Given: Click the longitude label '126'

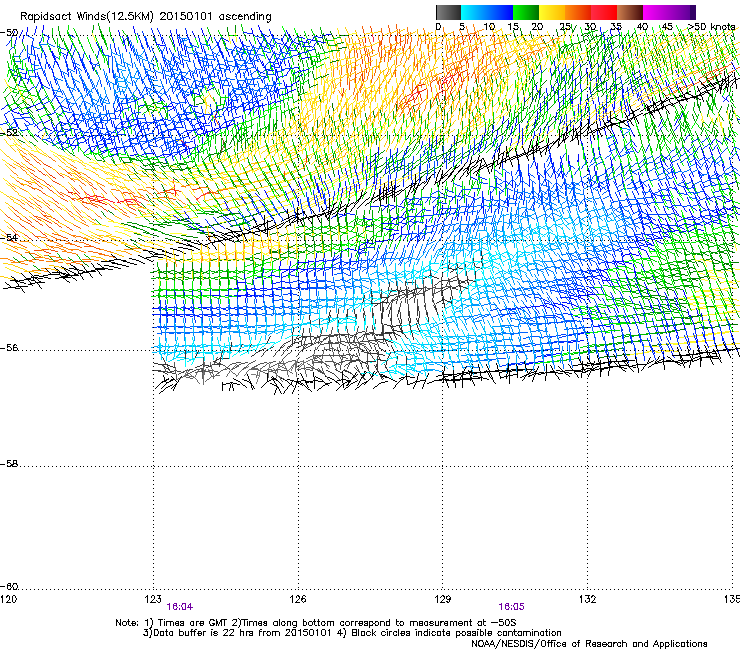Looking at the screenshot, I should [x=298, y=599].
